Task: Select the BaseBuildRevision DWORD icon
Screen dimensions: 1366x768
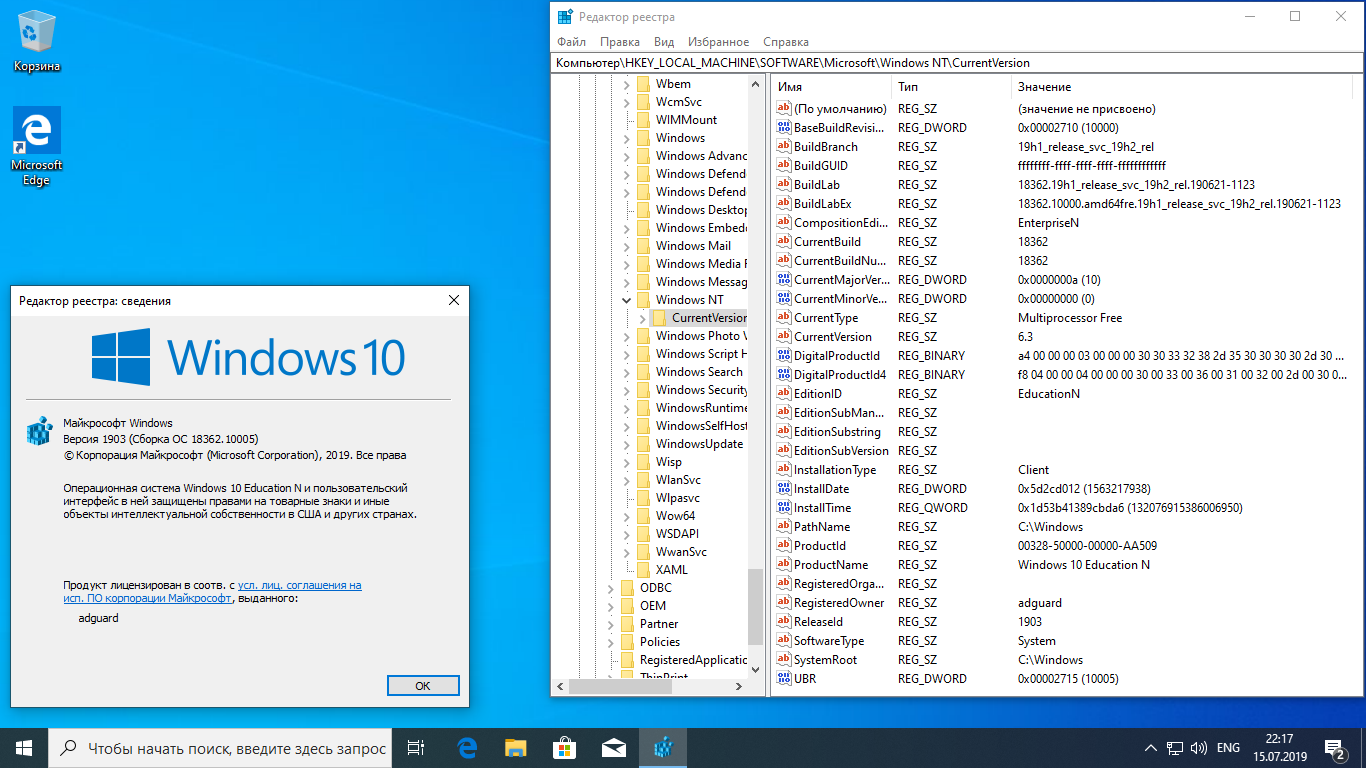Action: click(784, 128)
